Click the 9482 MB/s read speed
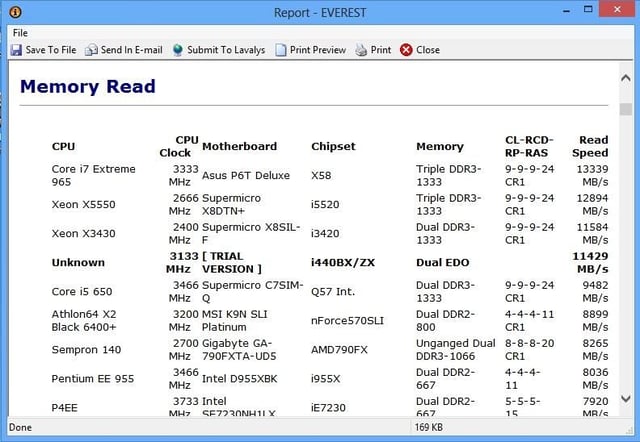The height and width of the screenshot is (442, 640). [595, 291]
